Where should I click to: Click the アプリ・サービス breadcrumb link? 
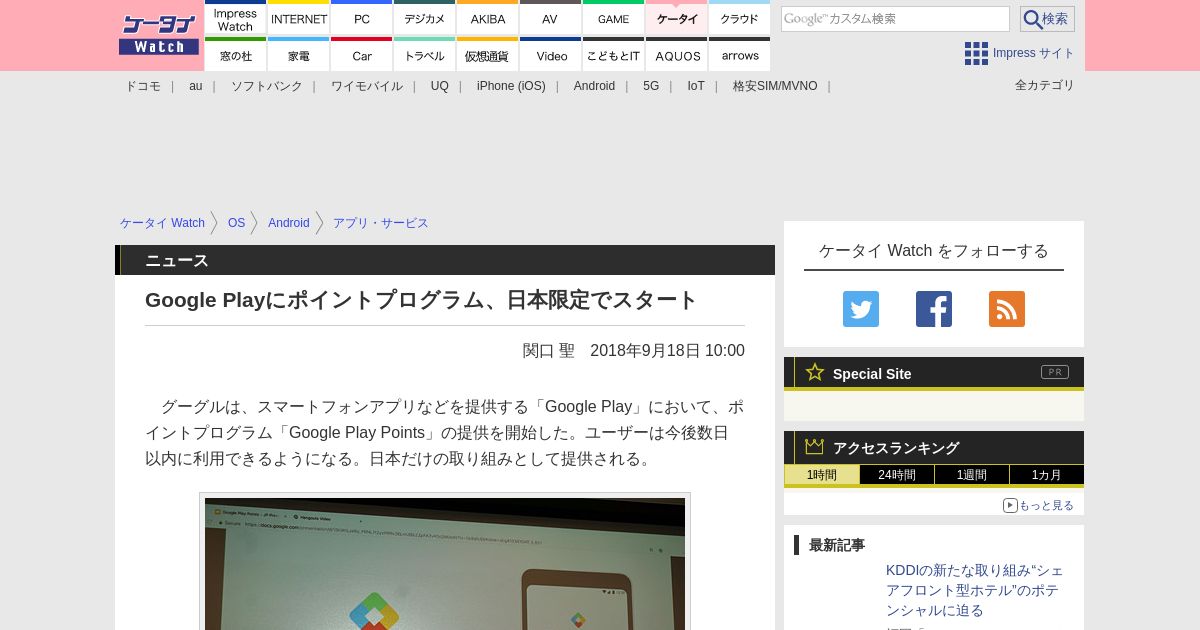coord(381,223)
